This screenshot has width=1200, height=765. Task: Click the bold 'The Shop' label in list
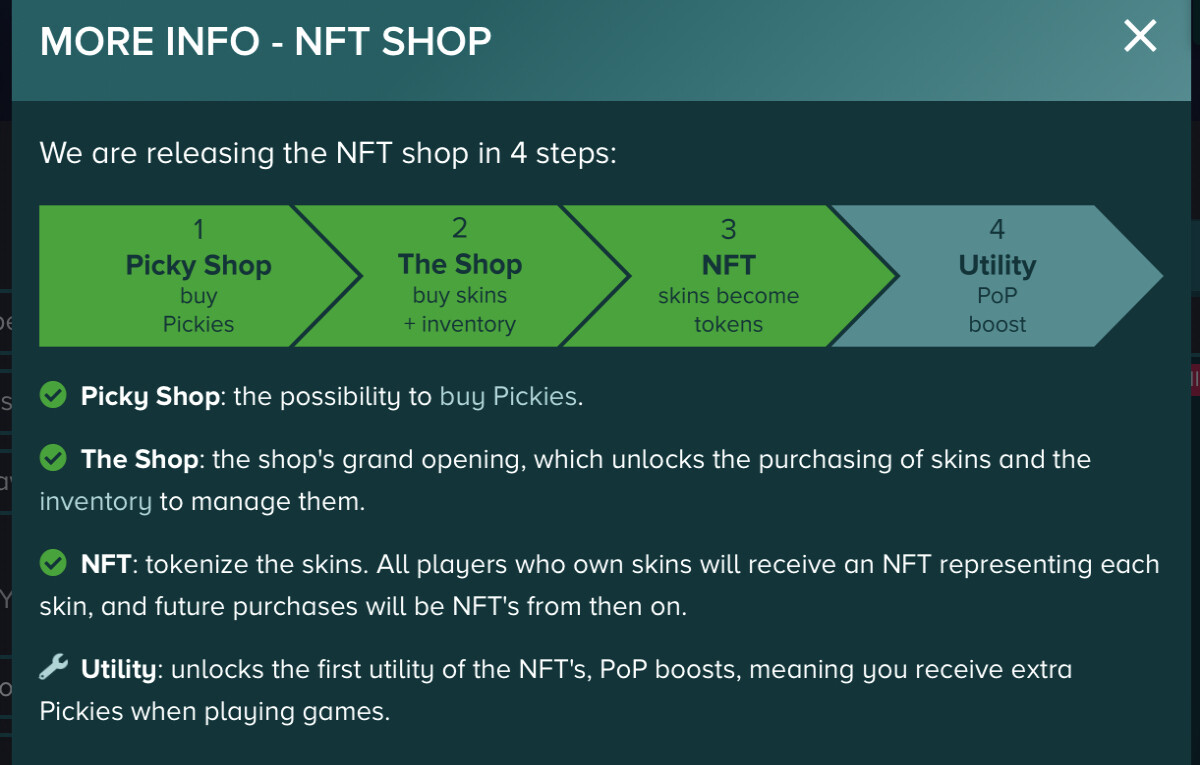[141, 459]
